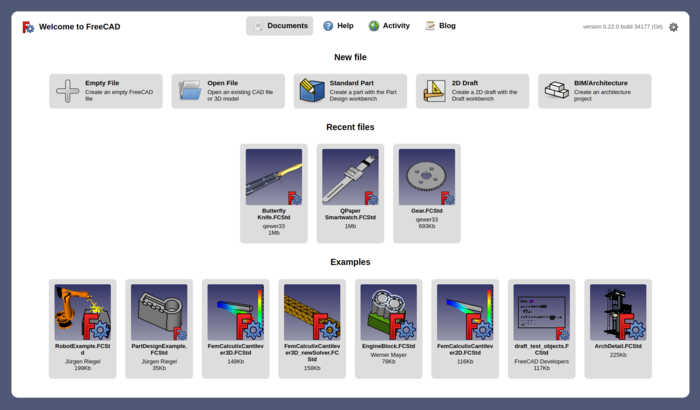Open FemCalculixCantilever3D.FCStd example thumbnail
This screenshot has height=410, width=700.
236,313
